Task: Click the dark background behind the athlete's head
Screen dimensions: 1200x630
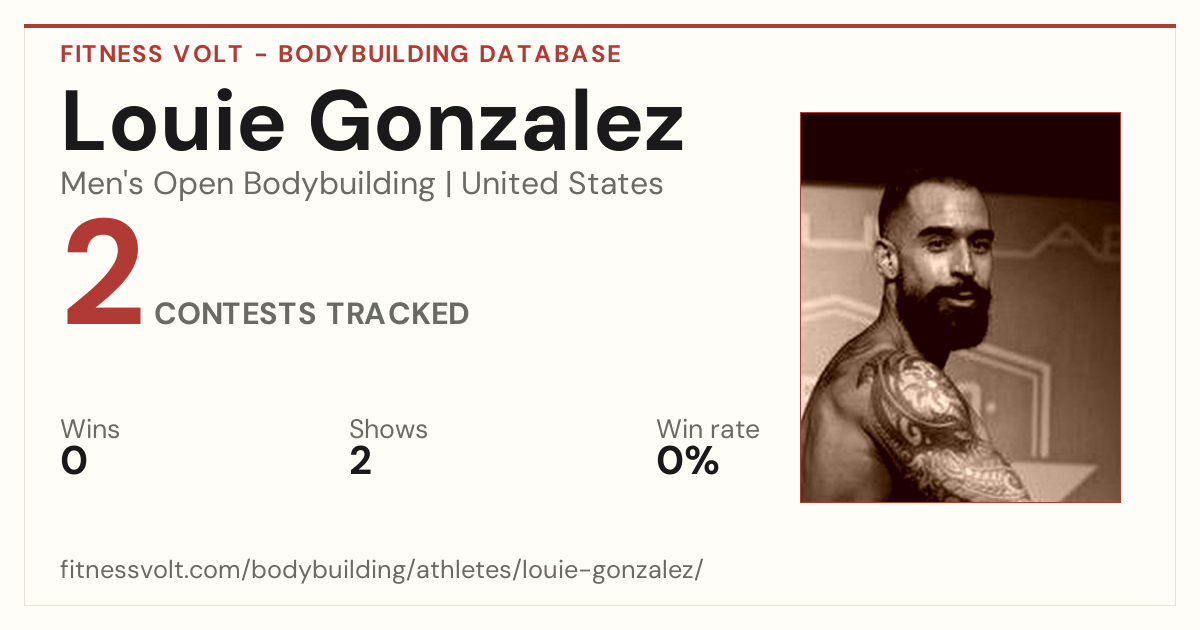Action: coord(960,145)
